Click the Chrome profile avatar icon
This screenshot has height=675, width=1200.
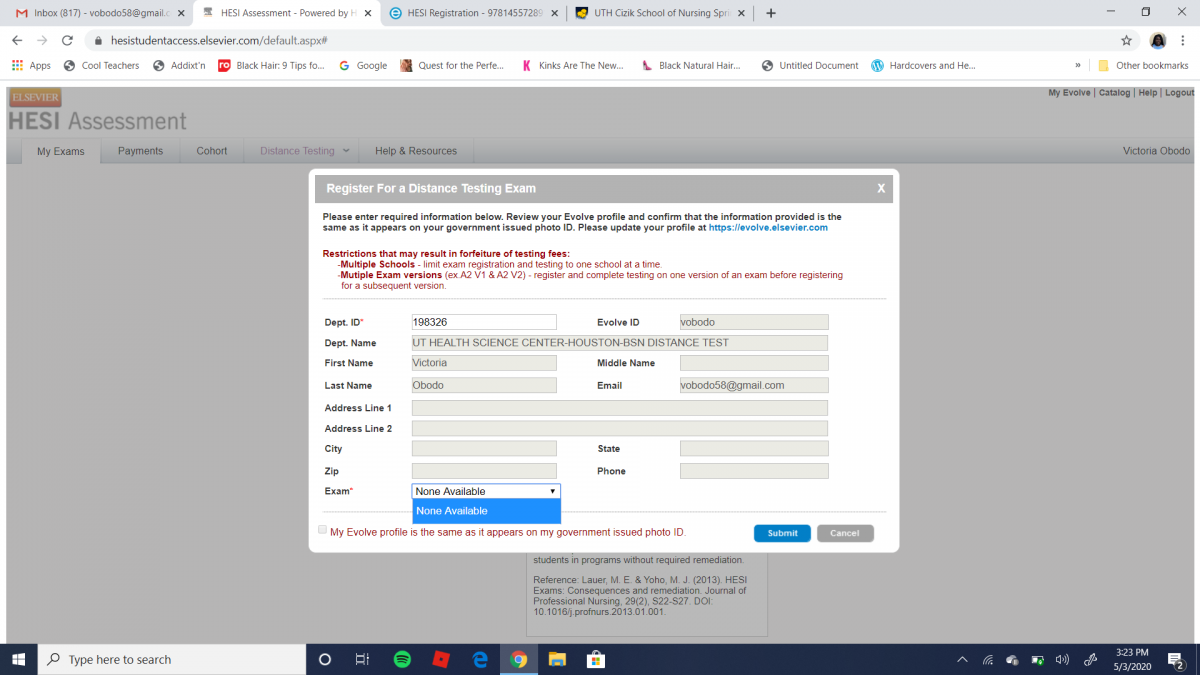pyautogui.click(x=1158, y=40)
